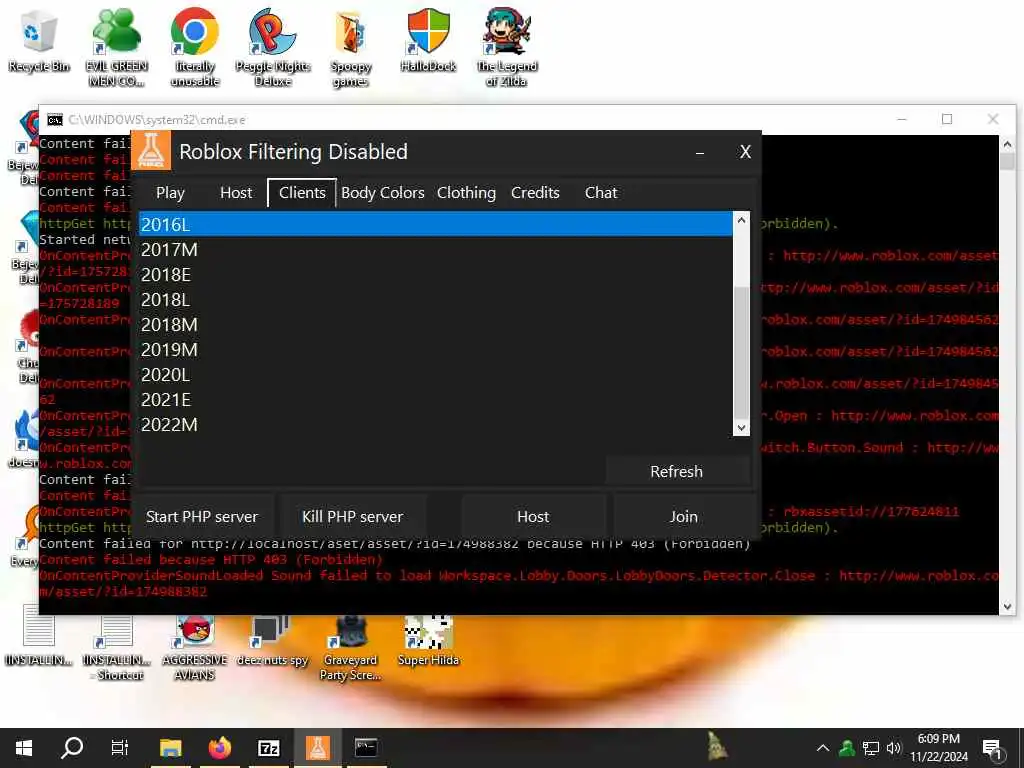1024x768 pixels.
Task: Select client 2018M in the list
Action: coord(435,325)
